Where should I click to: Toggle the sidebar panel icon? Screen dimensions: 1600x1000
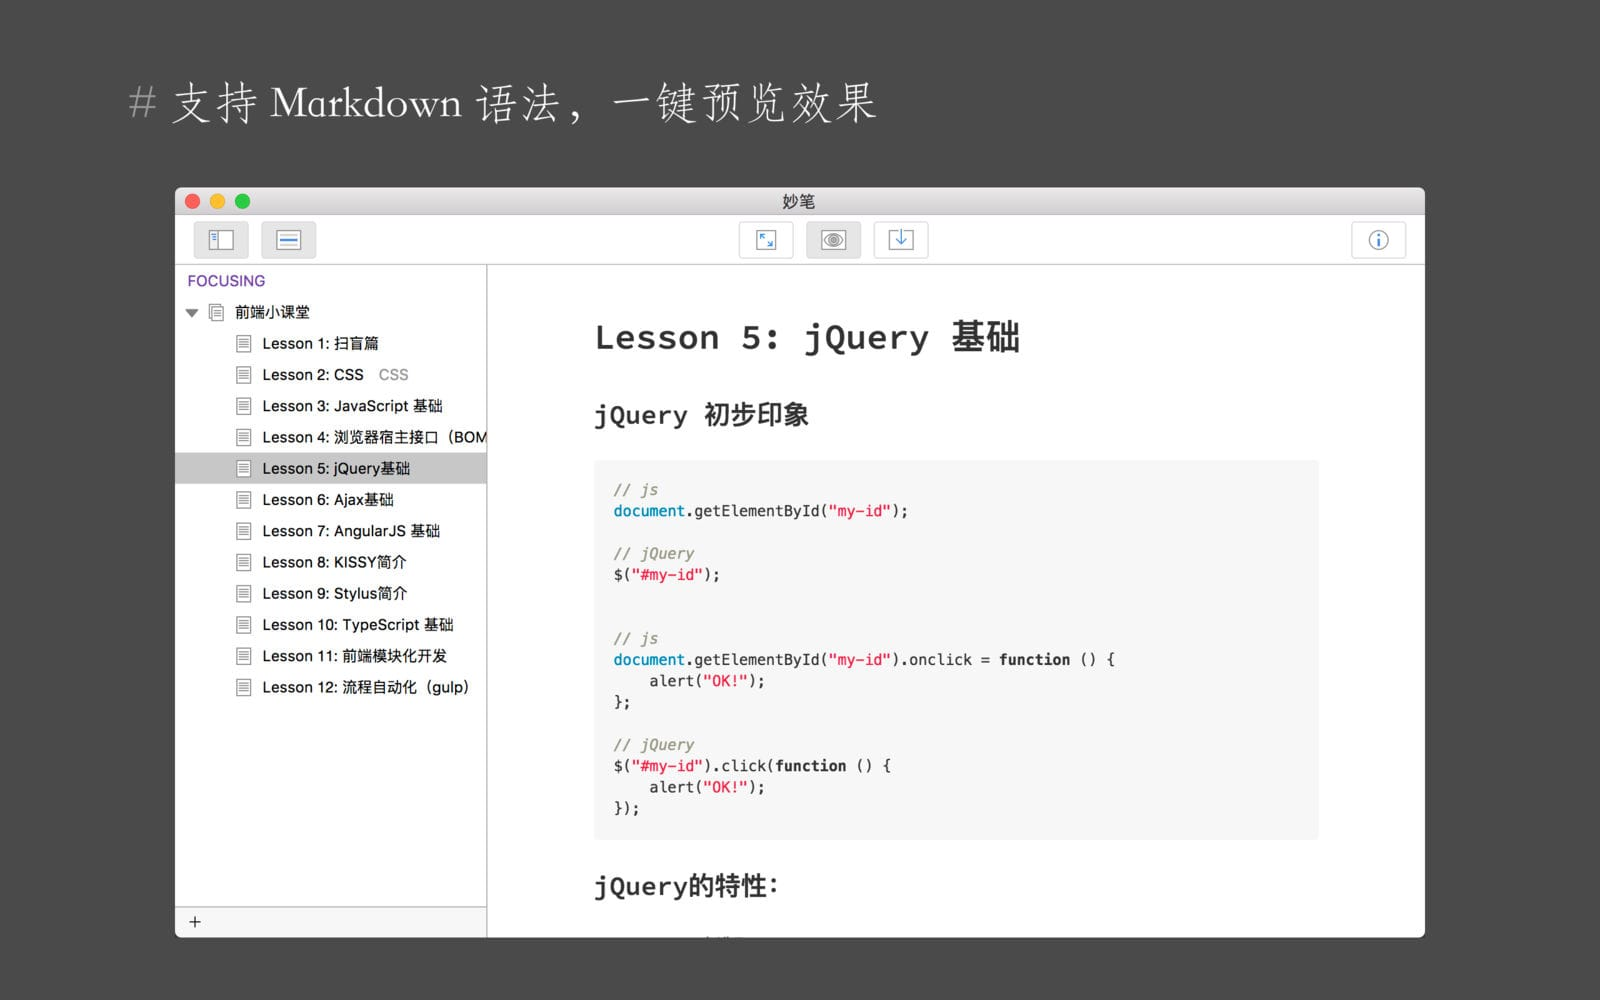point(221,240)
